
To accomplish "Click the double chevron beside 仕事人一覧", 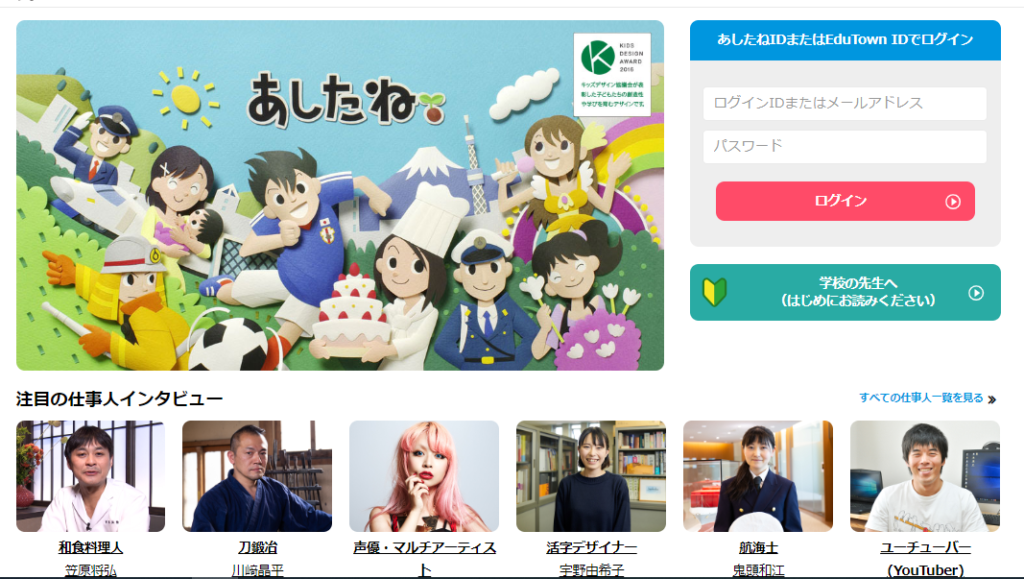I will pos(991,399).
